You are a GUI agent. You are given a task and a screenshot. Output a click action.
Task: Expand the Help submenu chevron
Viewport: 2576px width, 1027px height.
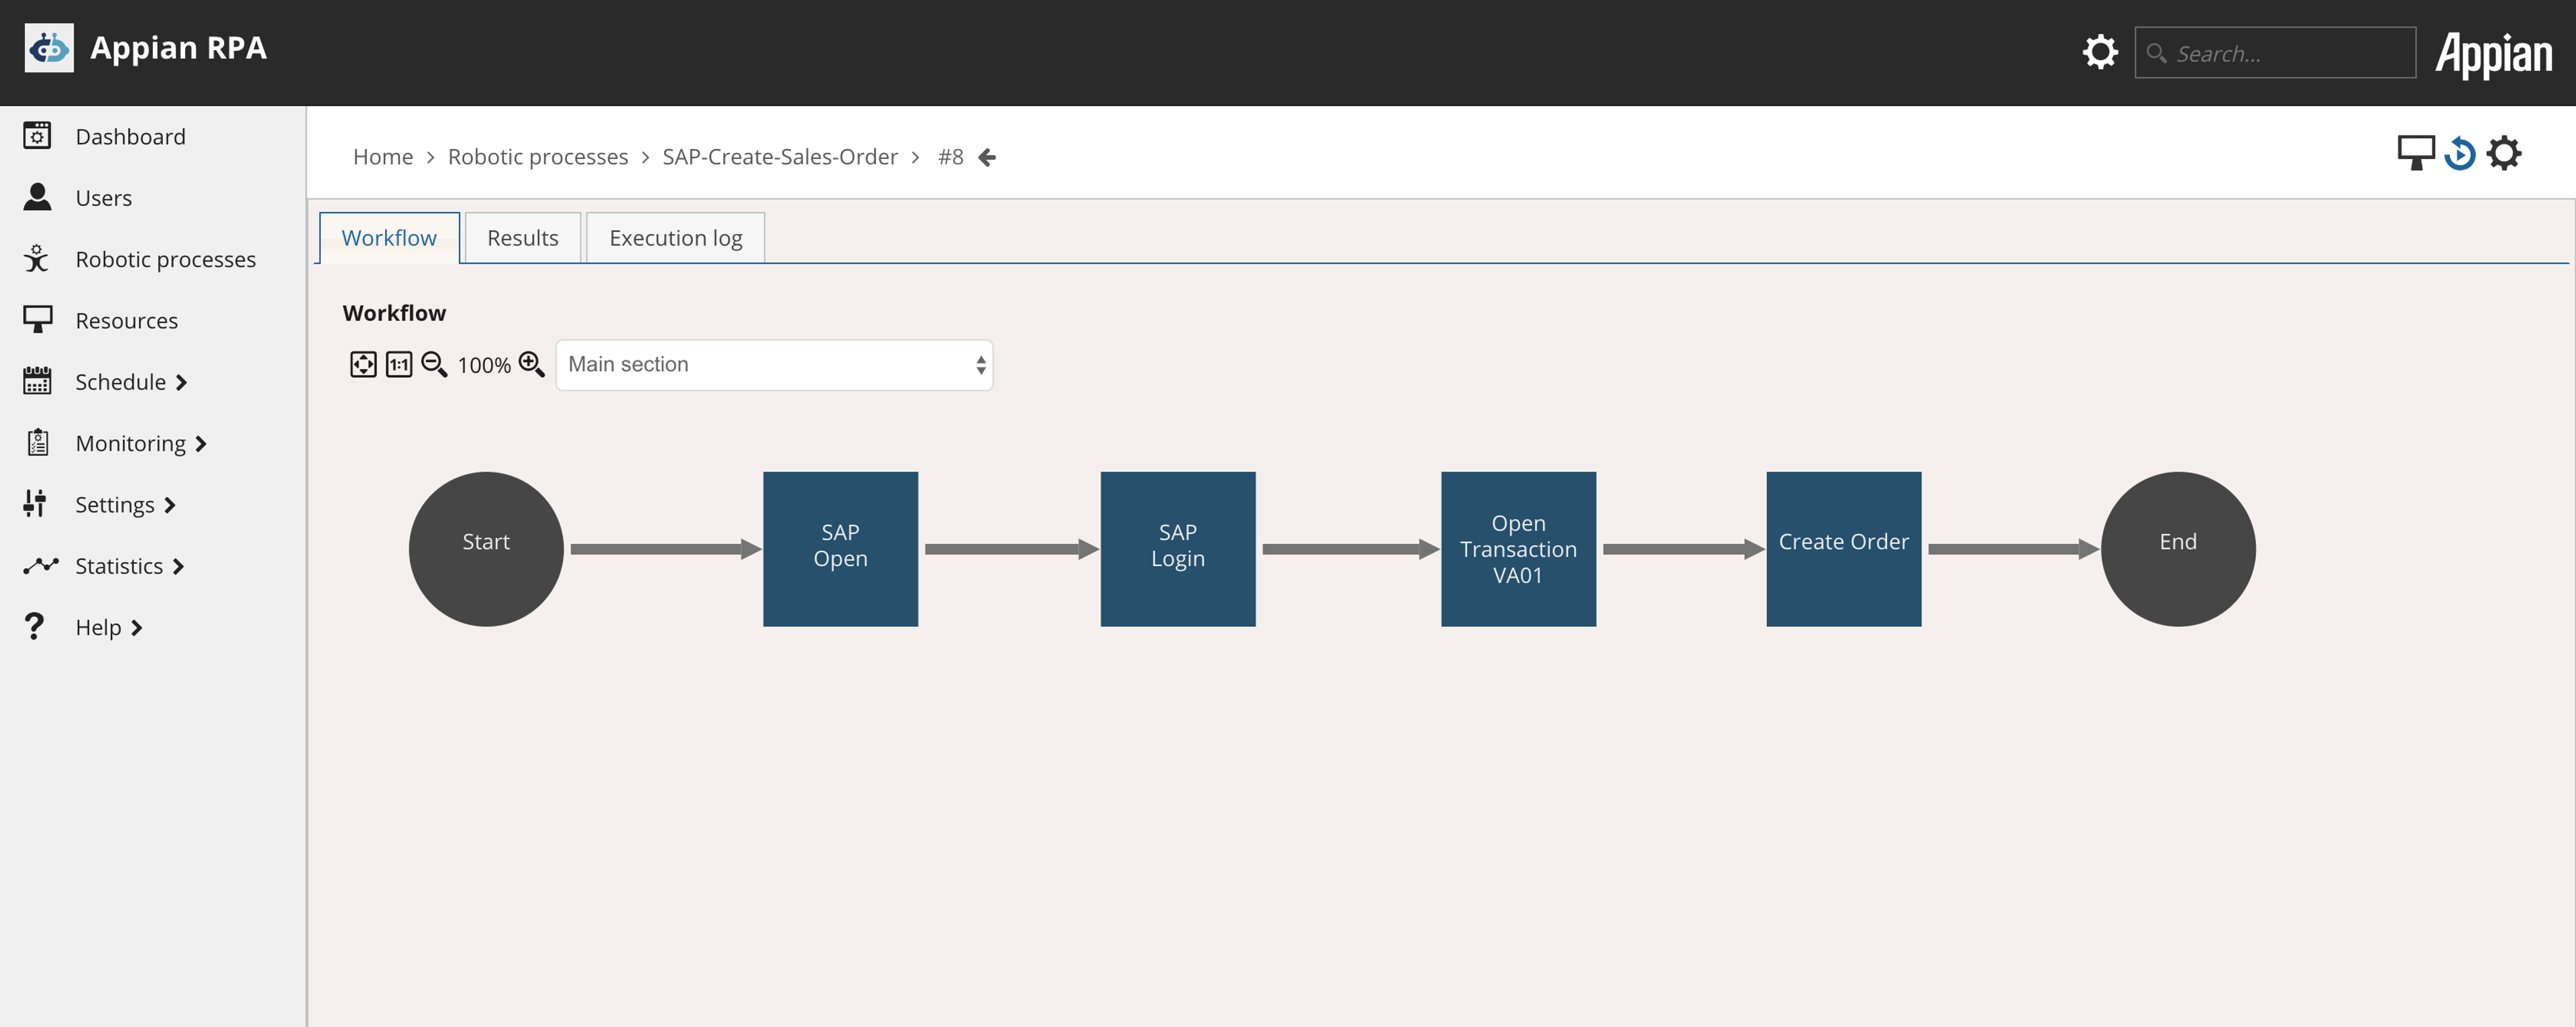[137, 628]
